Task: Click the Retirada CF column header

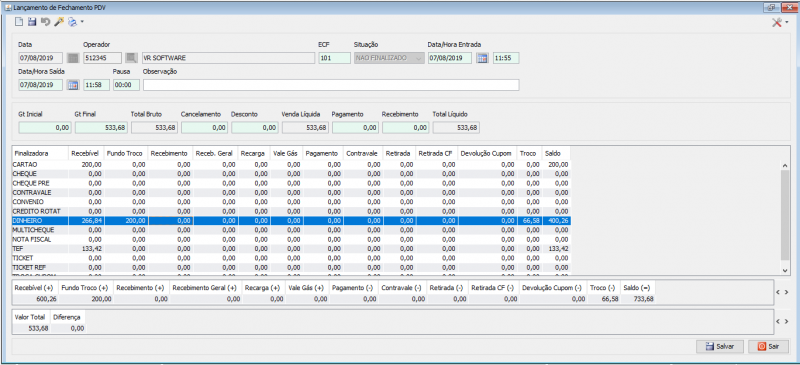Action: [436, 153]
